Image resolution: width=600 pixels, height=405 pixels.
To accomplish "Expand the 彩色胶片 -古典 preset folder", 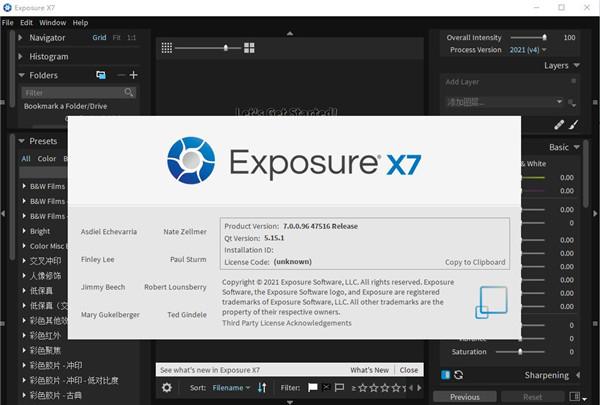I will tap(24, 395).
